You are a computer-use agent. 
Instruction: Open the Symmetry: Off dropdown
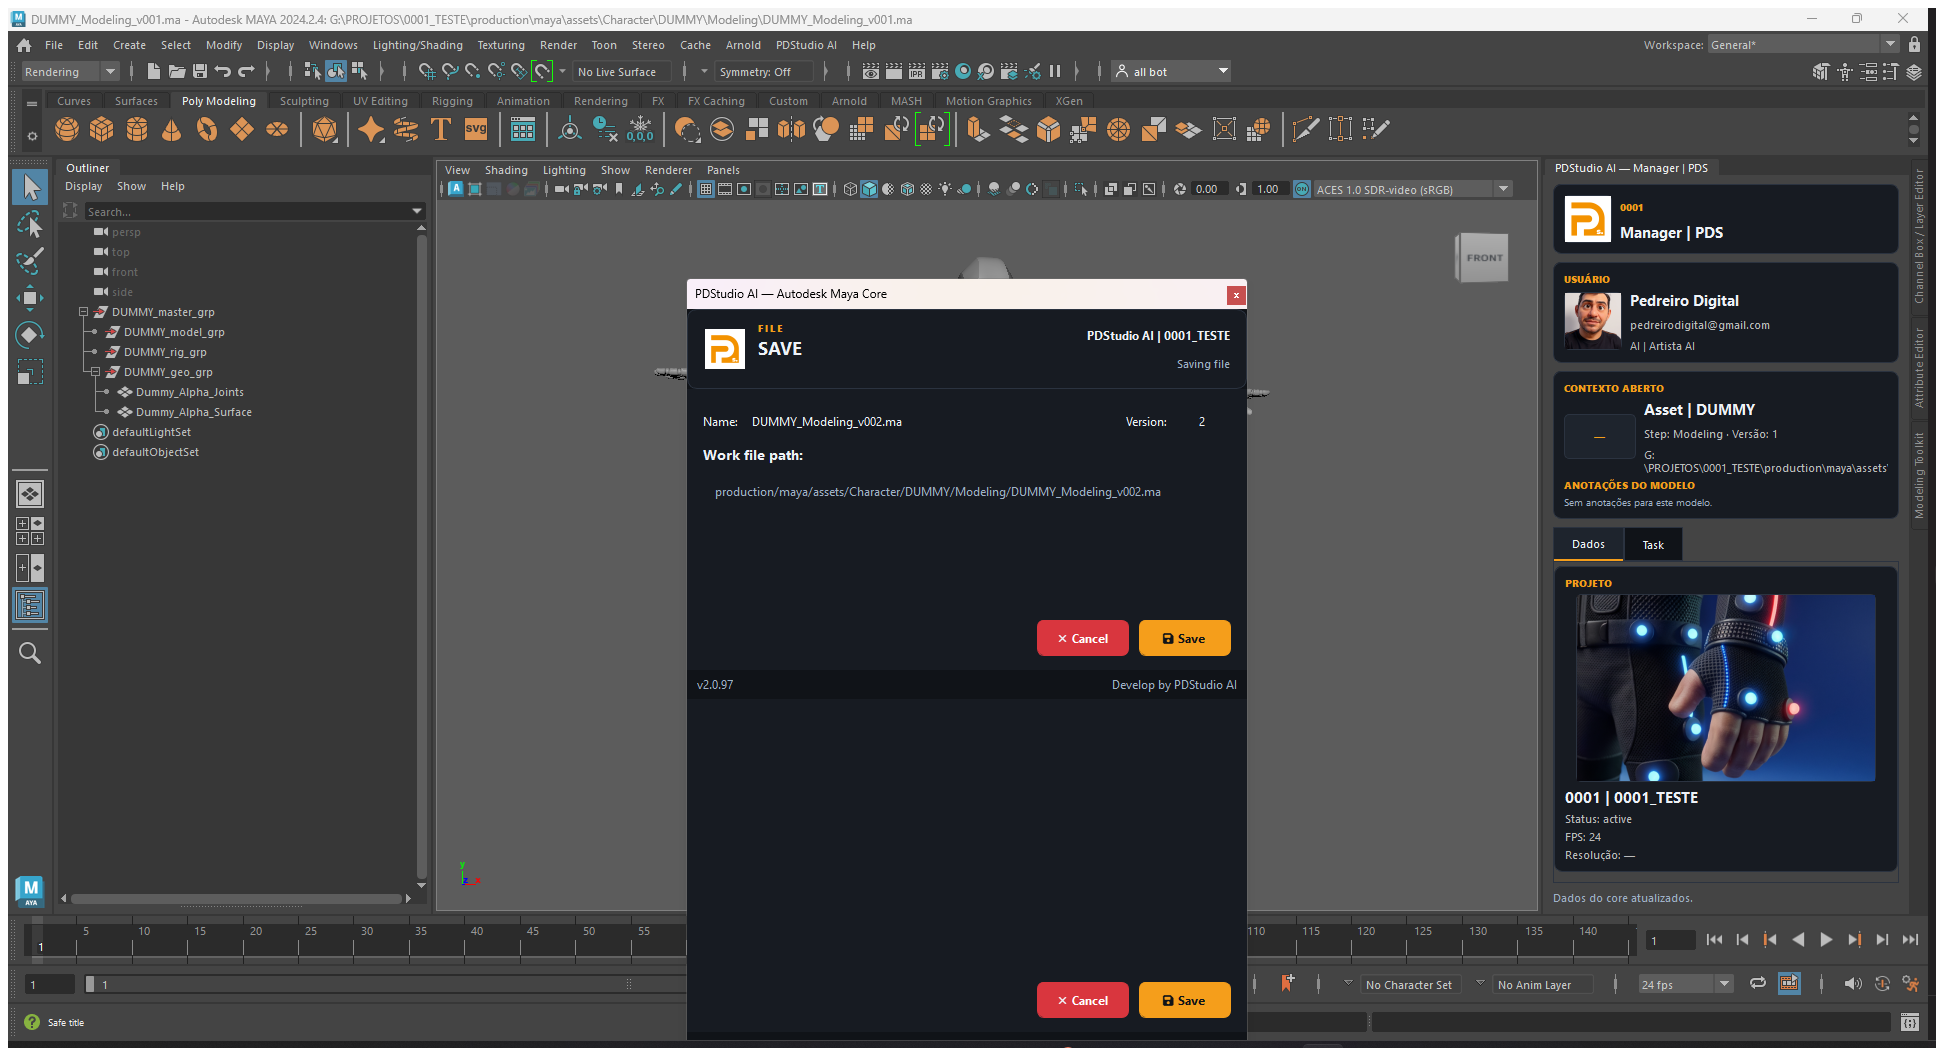(764, 72)
